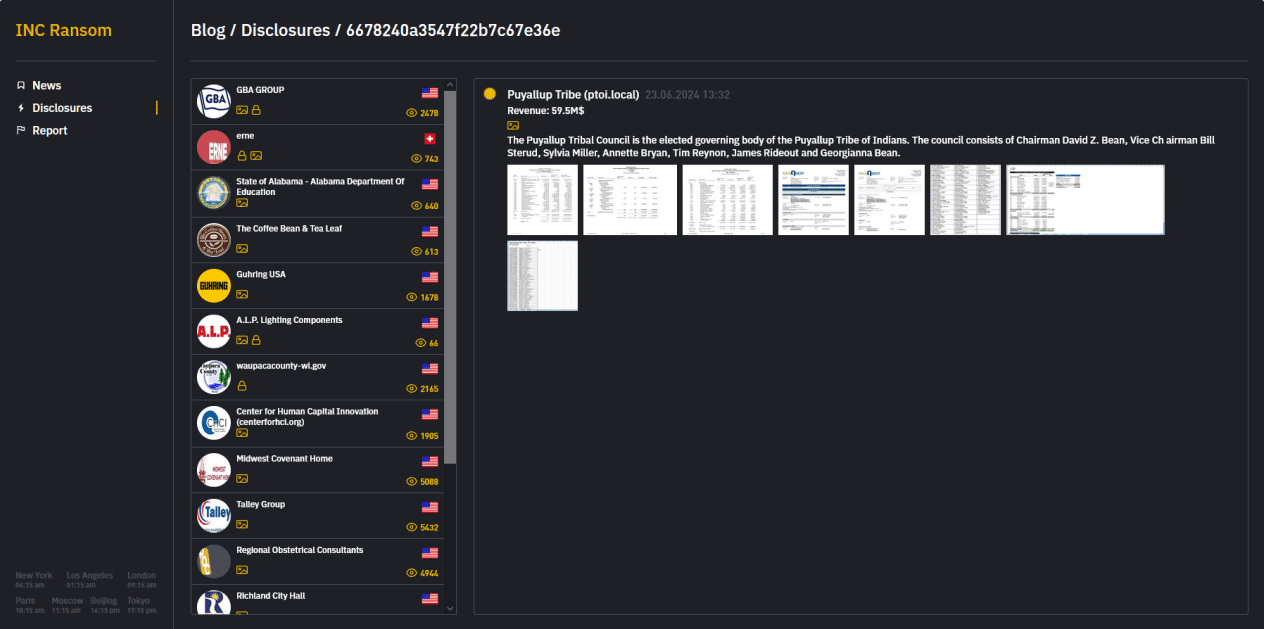
Task: Click the yellow Guhring logo
Action: [214, 285]
